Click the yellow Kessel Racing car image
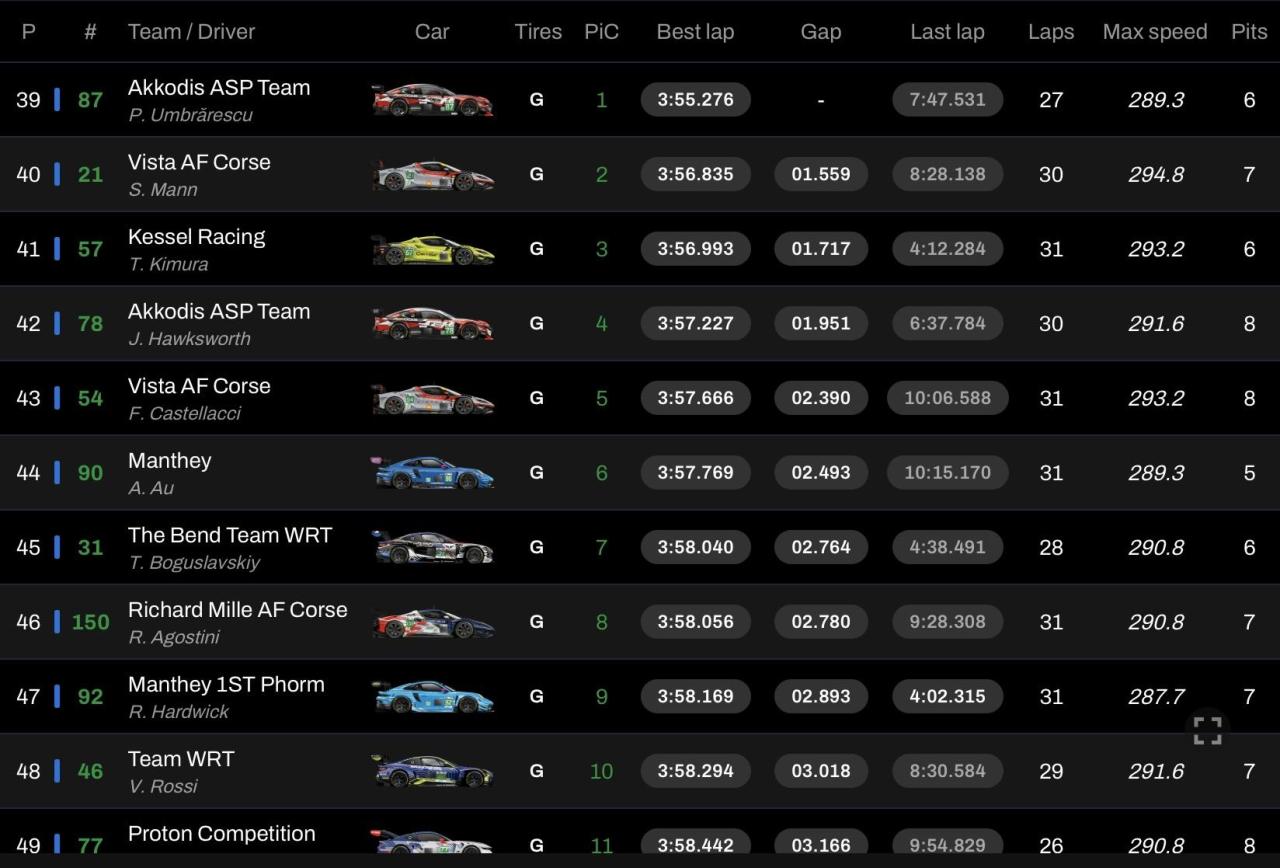This screenshot has height=868, width=1280. (x=432, y=249)
